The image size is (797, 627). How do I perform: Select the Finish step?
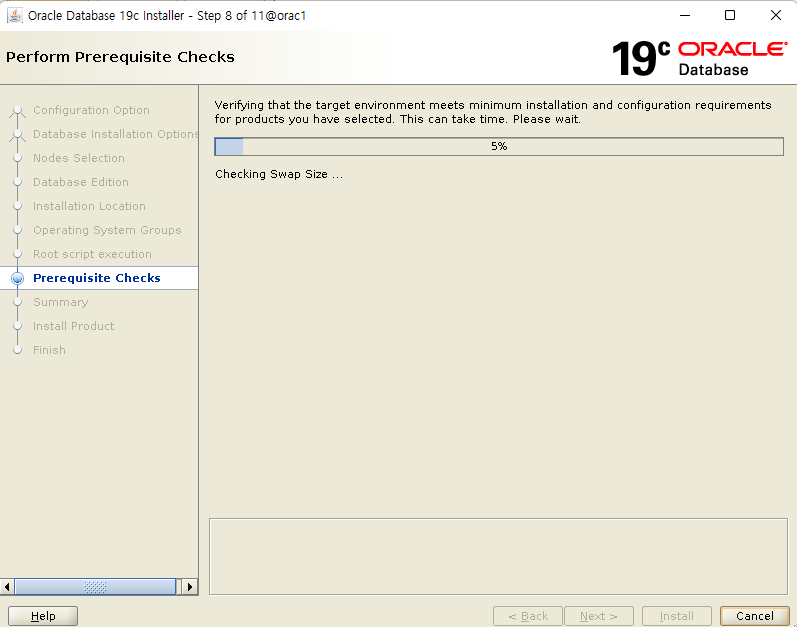pyautogui.click(x=49, y=350)
